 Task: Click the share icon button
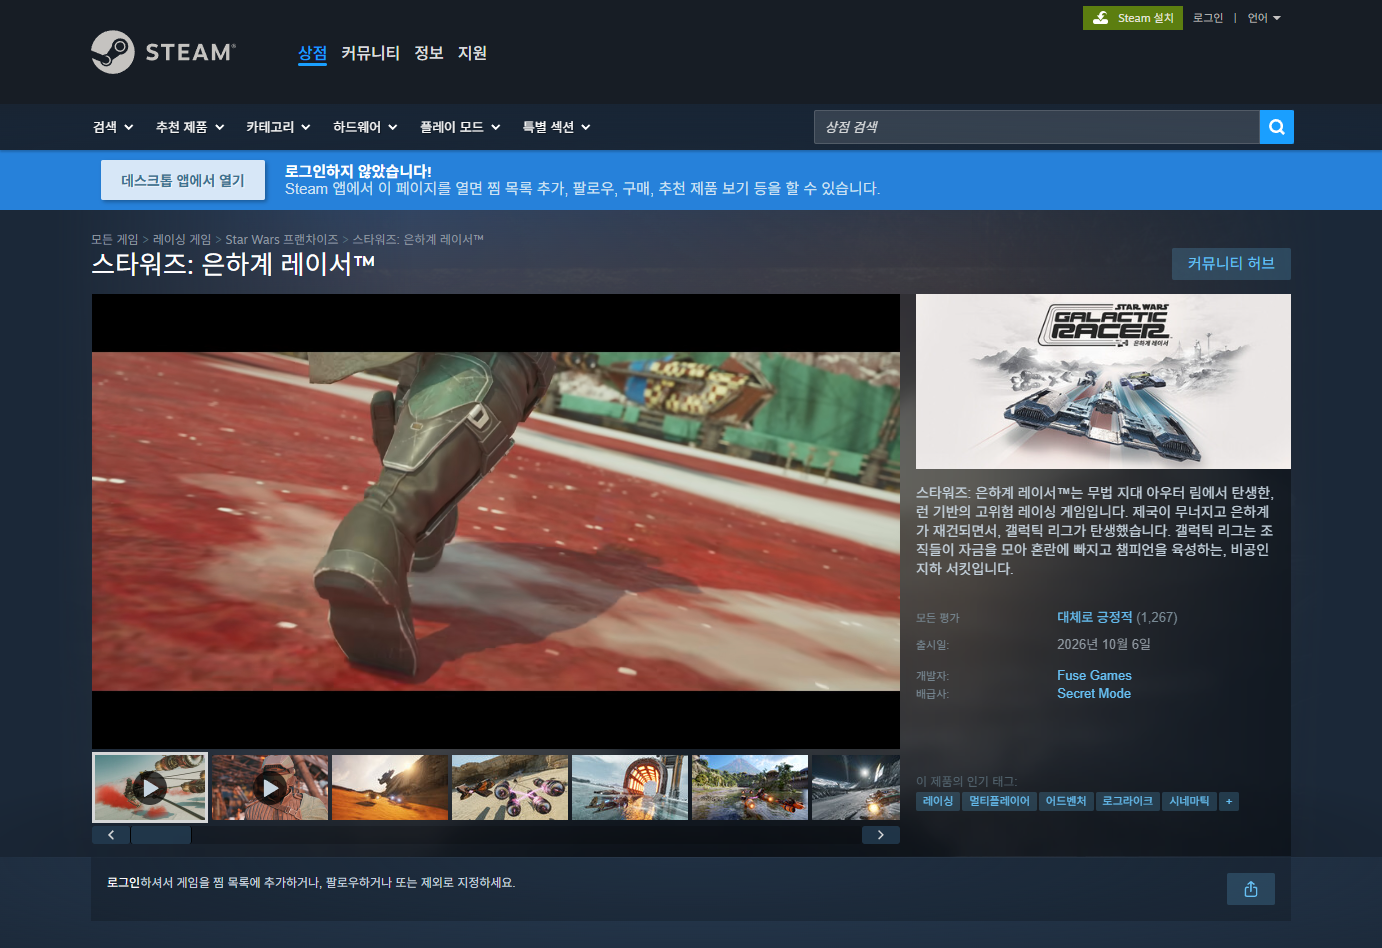[1250, 889]
